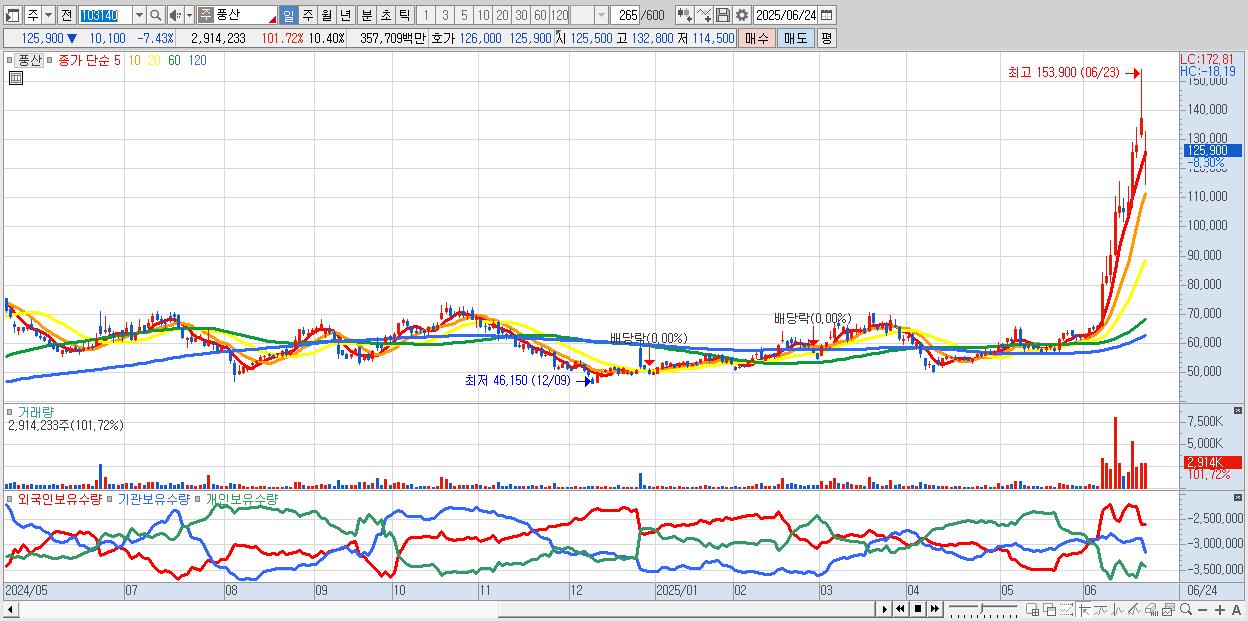Select the 년 (yearly) period toggle
The image size is (1248, 621).
click(x=345, y=15)
